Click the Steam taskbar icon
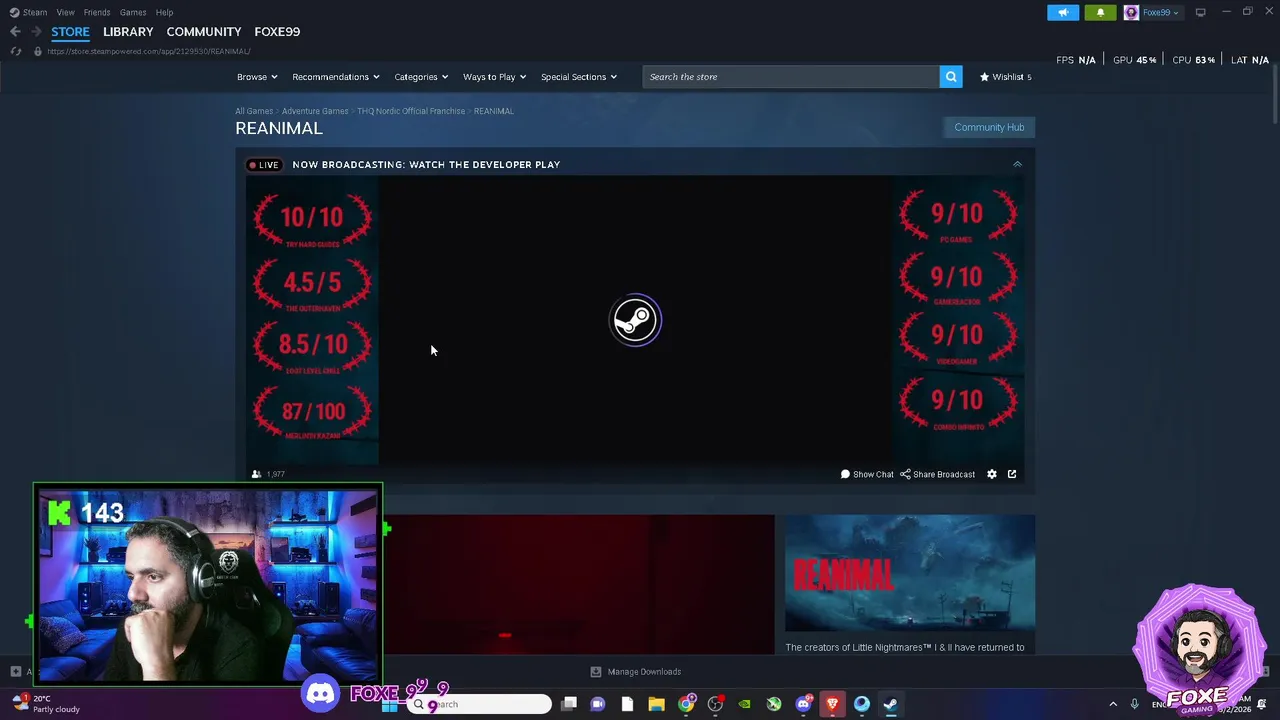Screen dimensions: 1280x720 (890, 704)
